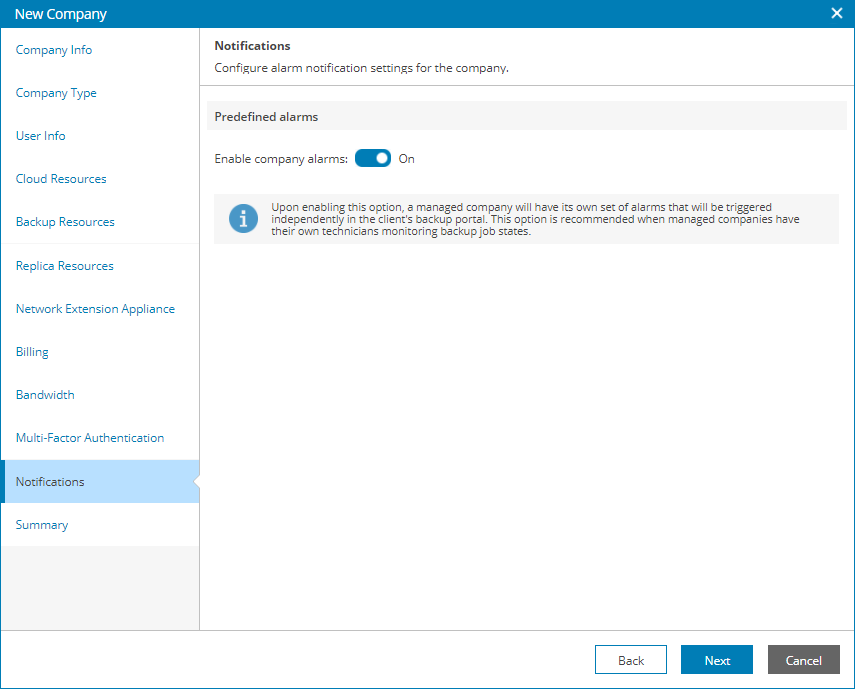Screen dimensions: 855x689
Task: Cancel the New Company wizard
Action: 804,660
